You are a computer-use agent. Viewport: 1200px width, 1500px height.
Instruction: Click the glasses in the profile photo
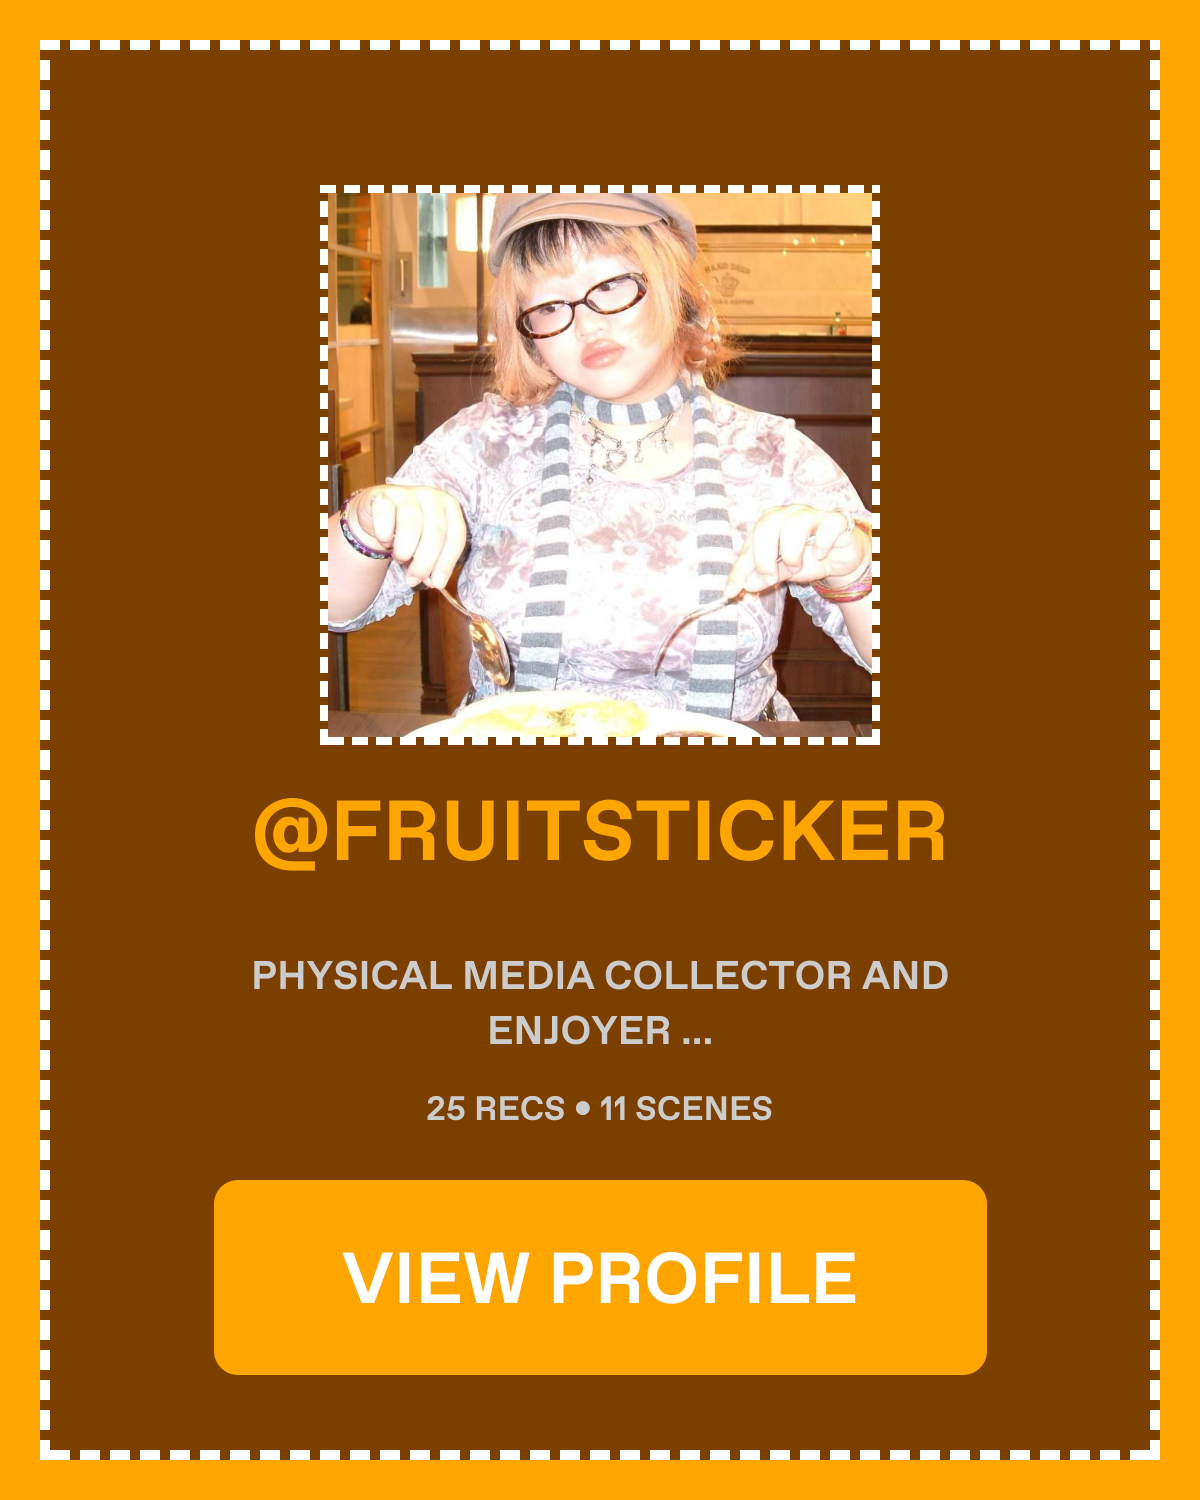point(582,307)
